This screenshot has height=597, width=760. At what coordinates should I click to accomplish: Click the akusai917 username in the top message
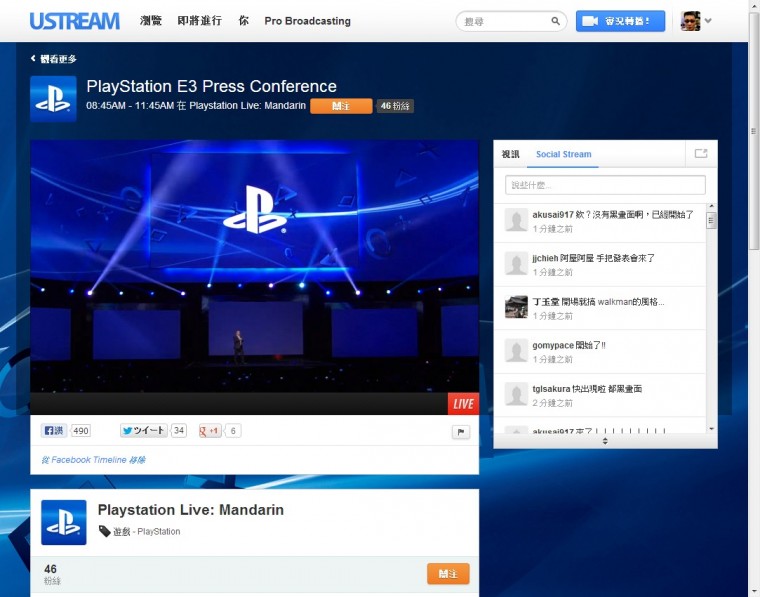point(553,215)
